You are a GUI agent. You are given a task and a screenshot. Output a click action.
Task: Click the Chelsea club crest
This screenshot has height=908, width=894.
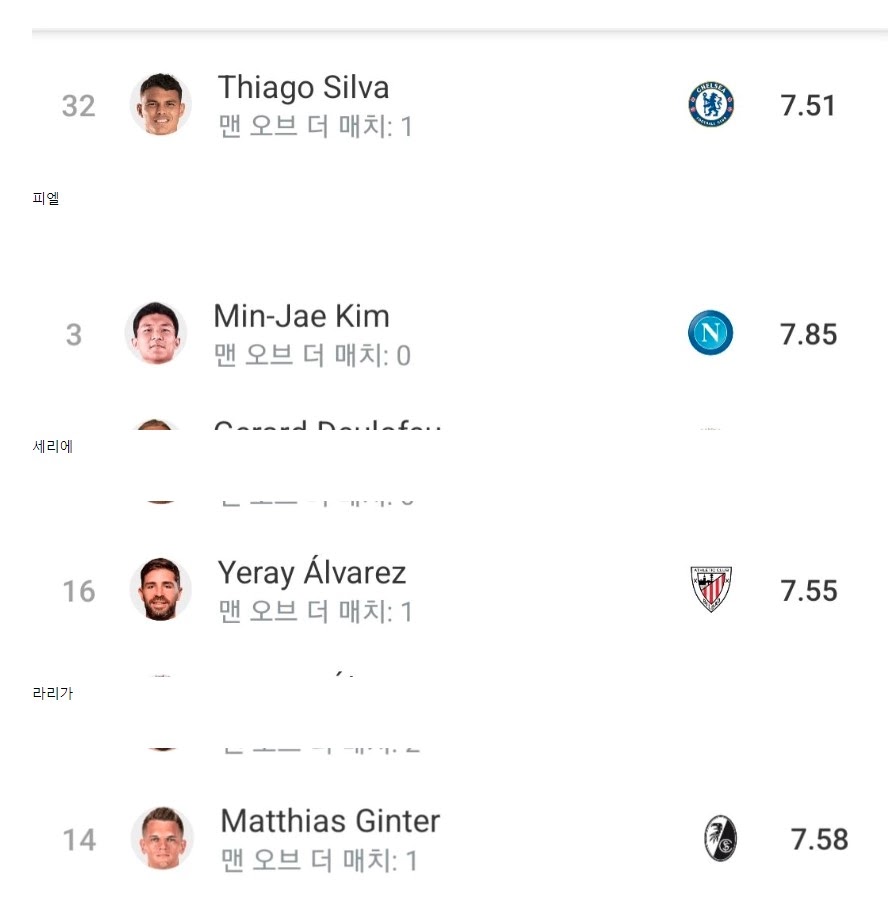tap(711, 104)
